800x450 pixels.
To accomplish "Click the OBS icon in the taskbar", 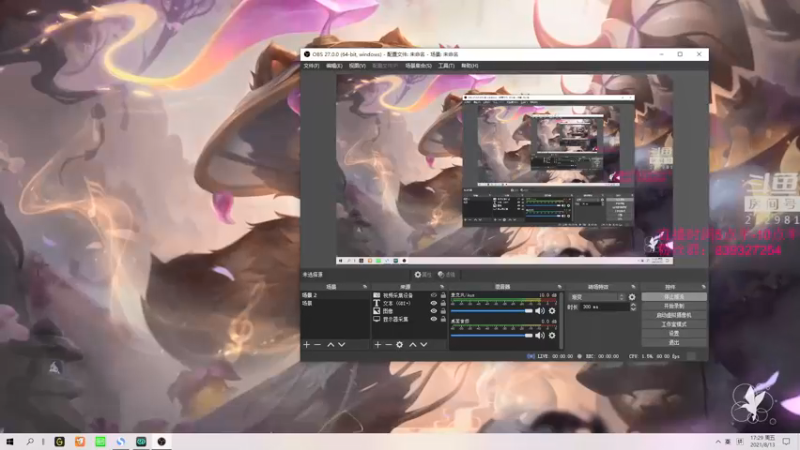I will click(x=162, y=441).
